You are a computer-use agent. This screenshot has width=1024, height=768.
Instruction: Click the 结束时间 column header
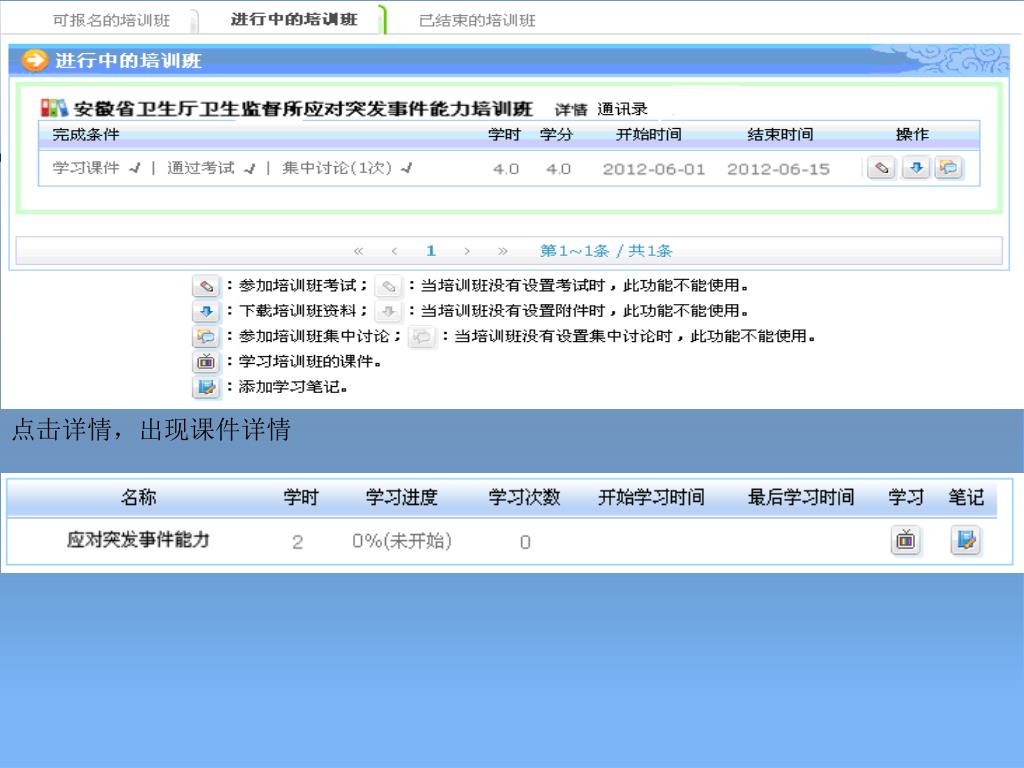click(780, 135)
